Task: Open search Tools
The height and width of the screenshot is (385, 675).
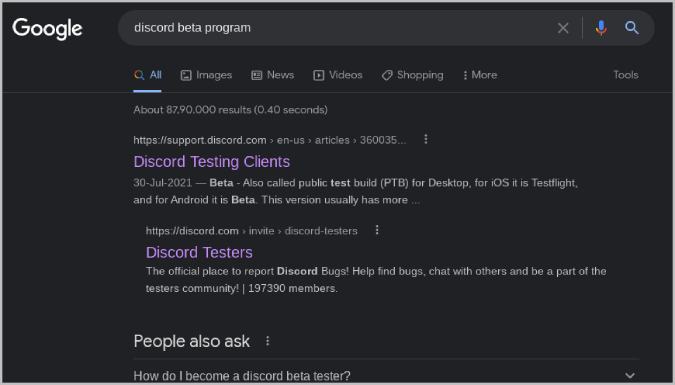Action: [x=625, y=75]
